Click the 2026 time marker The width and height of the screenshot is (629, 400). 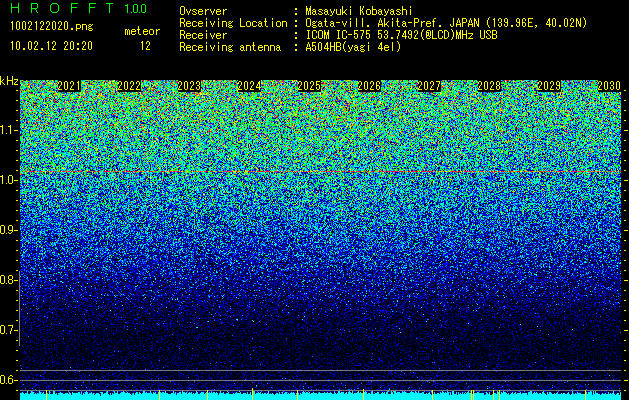click(369, 86)
